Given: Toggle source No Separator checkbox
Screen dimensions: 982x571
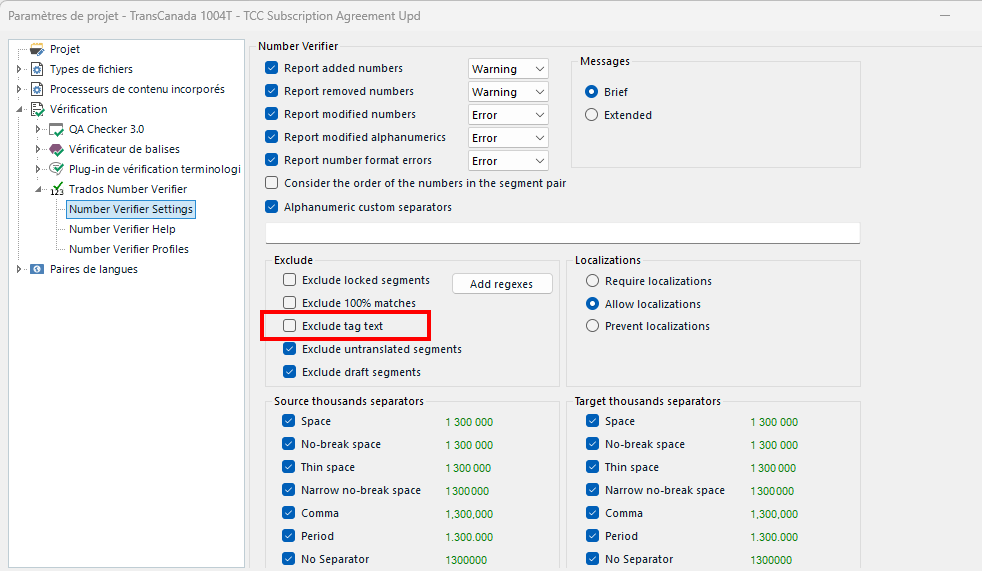Looking at the screenshot, I should 288,558.
